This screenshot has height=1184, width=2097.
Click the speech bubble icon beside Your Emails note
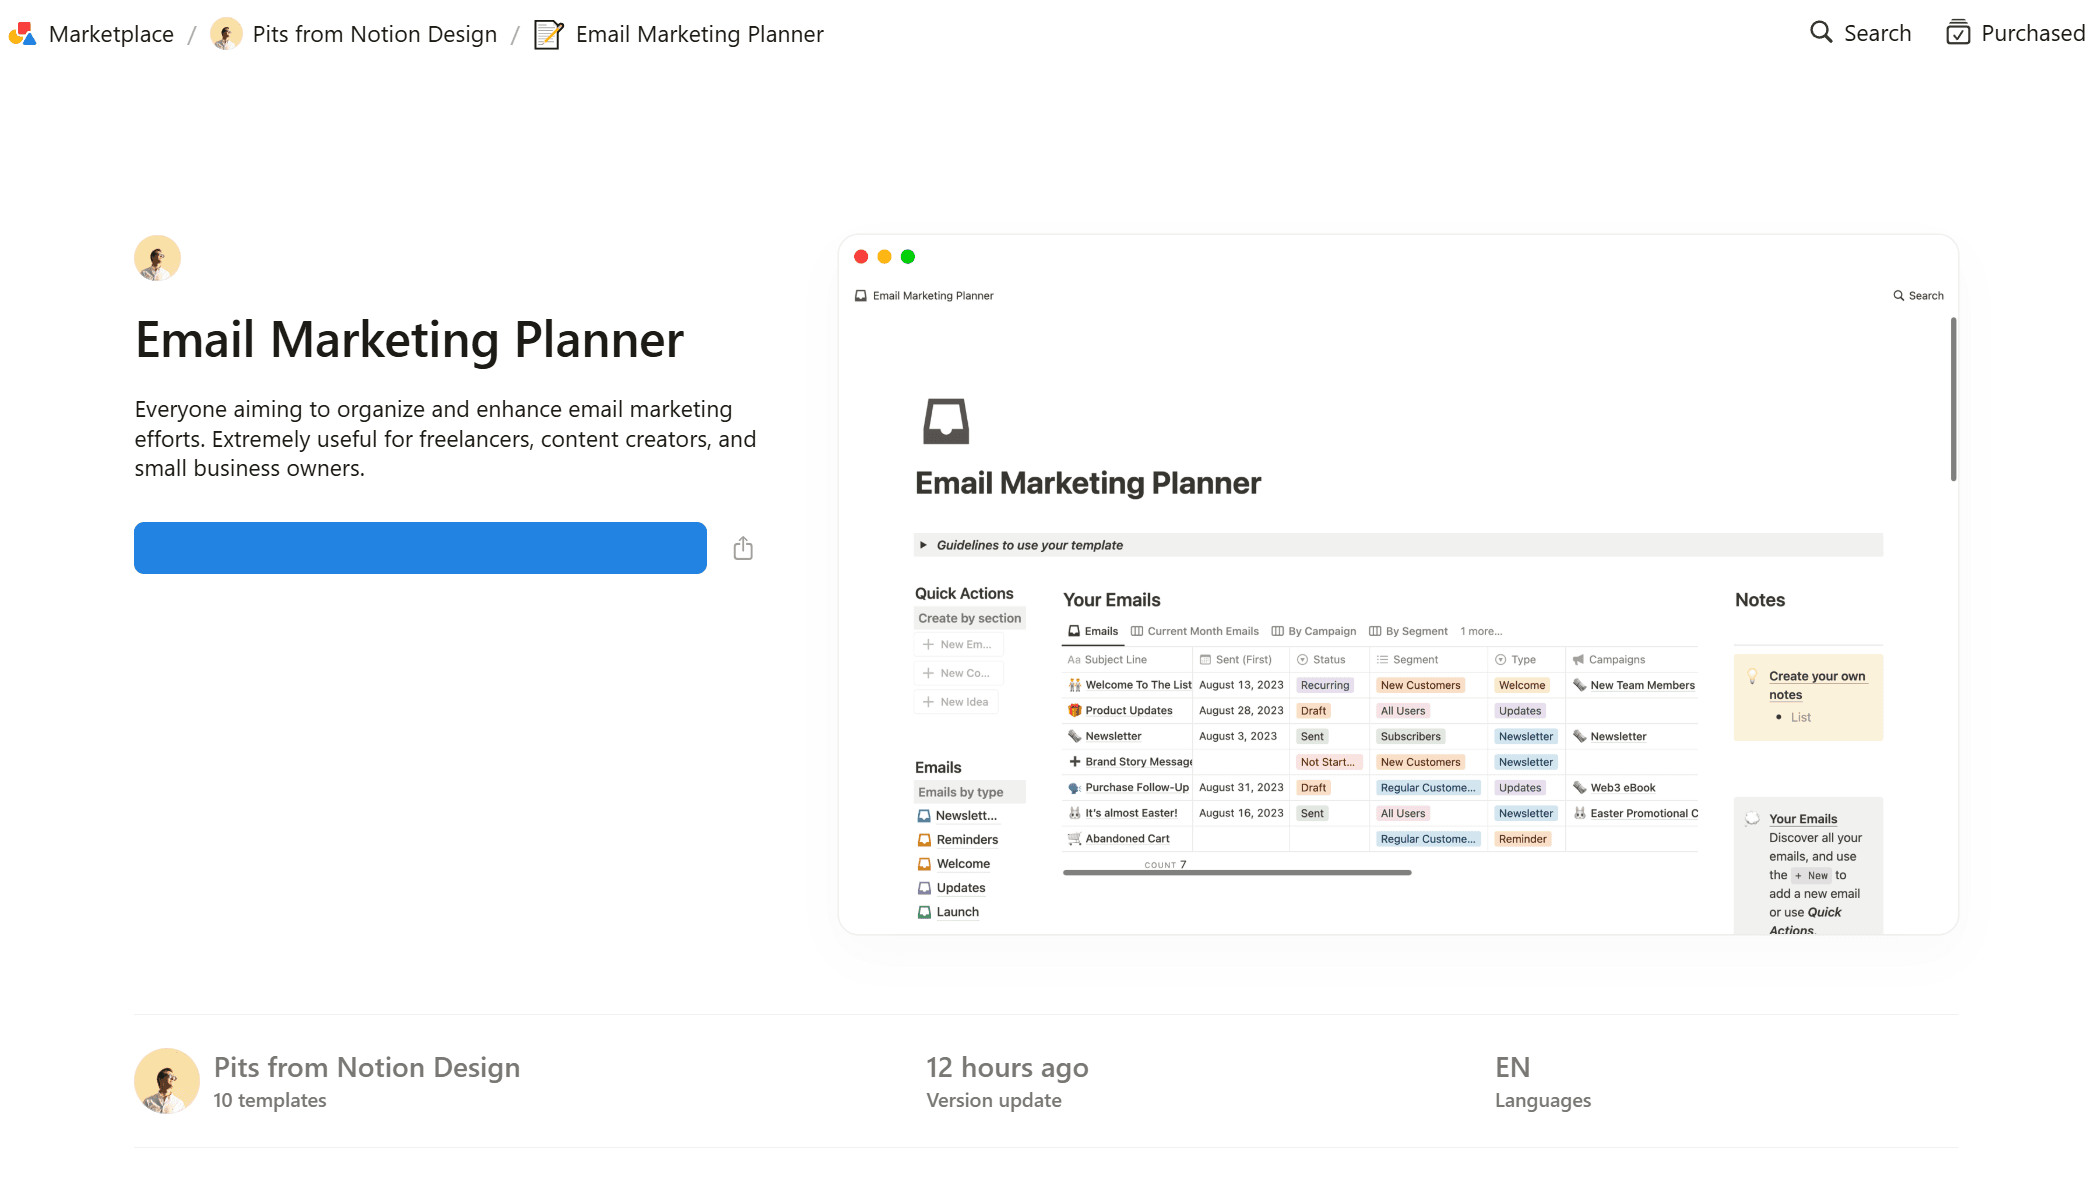click(x=1752, y=819)
